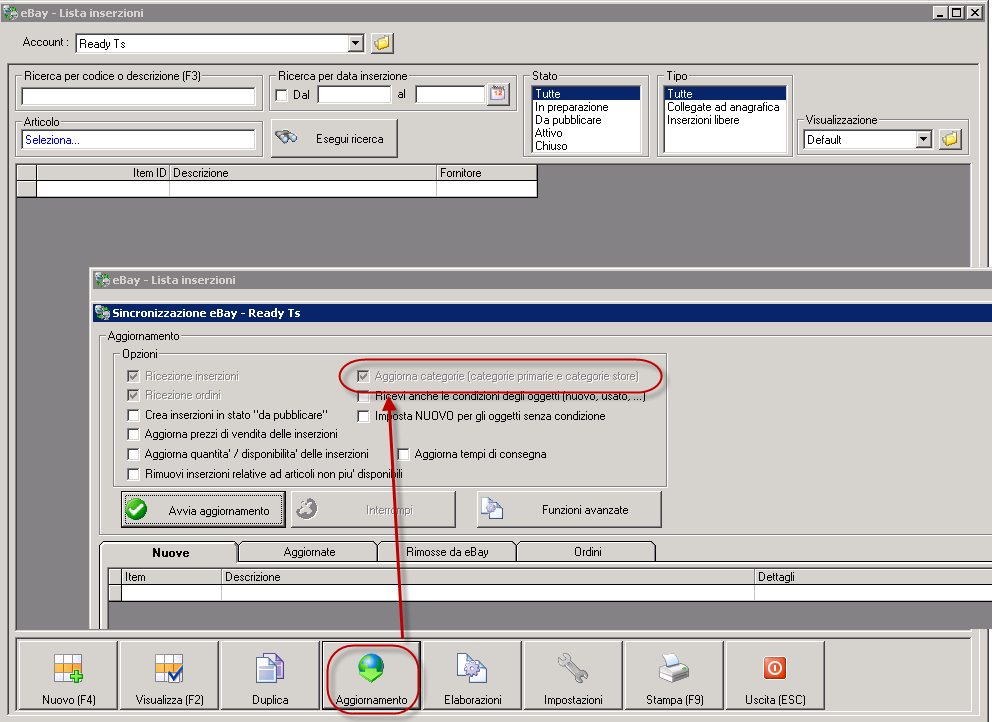Open the Visualizzazione Default dropdown
This screenshot has height=722, width=992.
click(x=924, y=139)
